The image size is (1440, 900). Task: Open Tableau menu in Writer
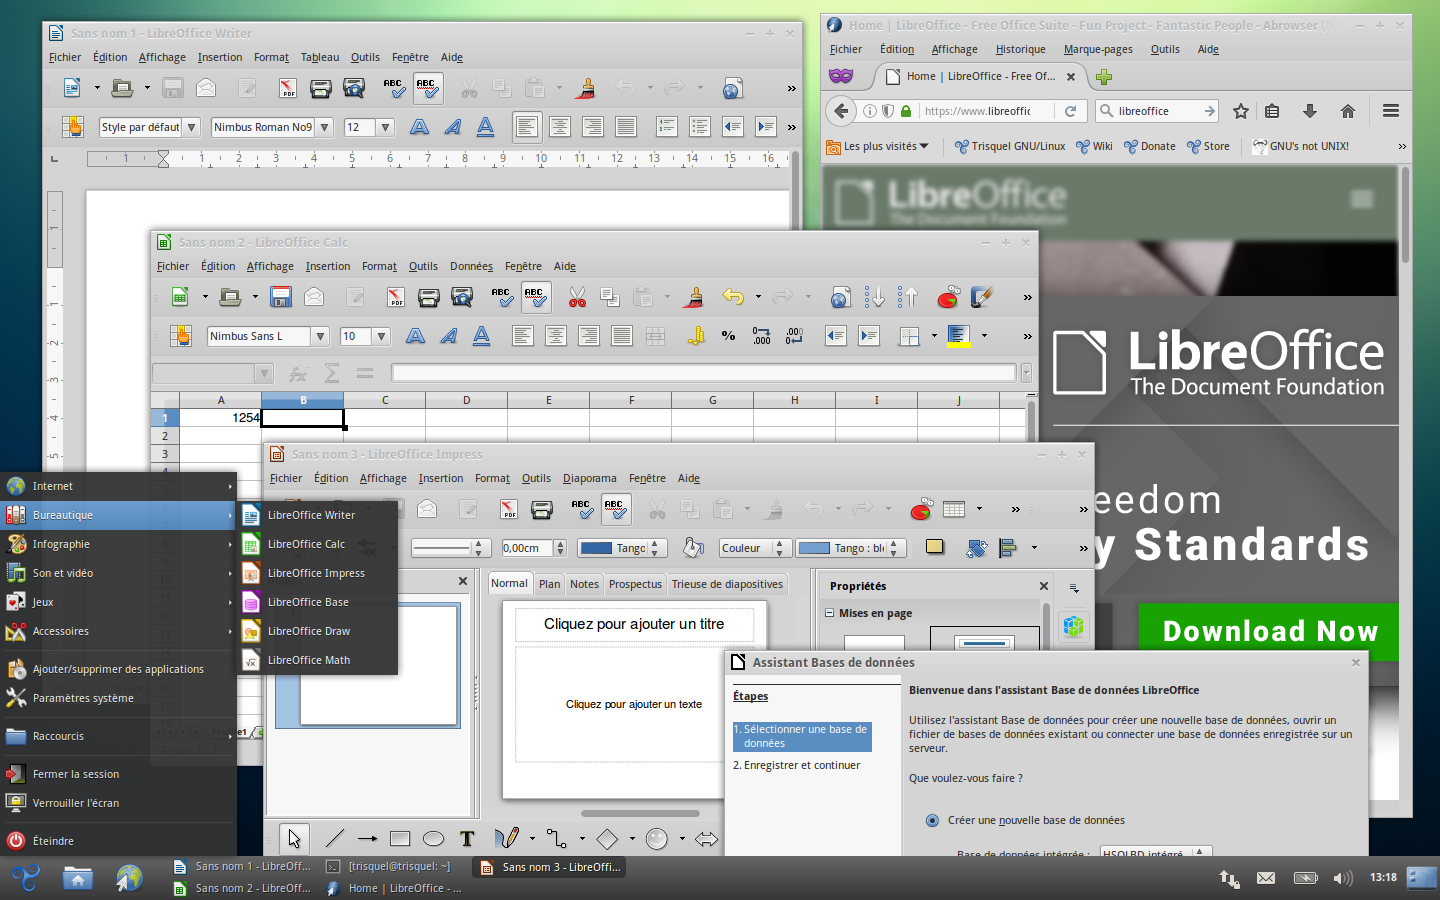click(x=320, y=57)
